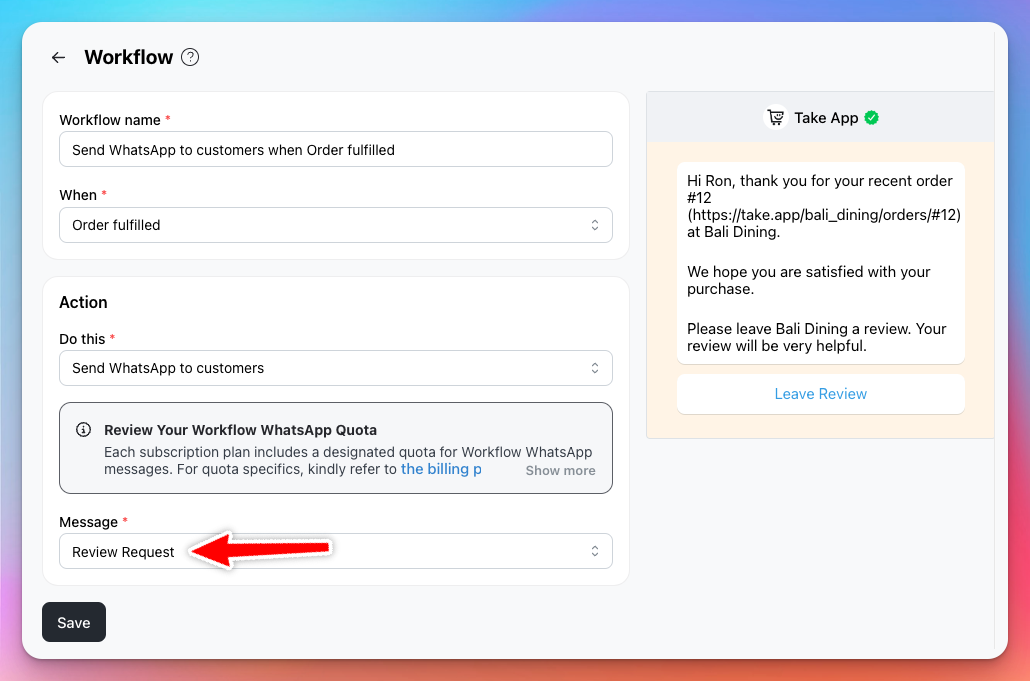The height and width of the screenshot is (681, 1030).
Task: Save the workflow
Action: [x=74, y=623]
